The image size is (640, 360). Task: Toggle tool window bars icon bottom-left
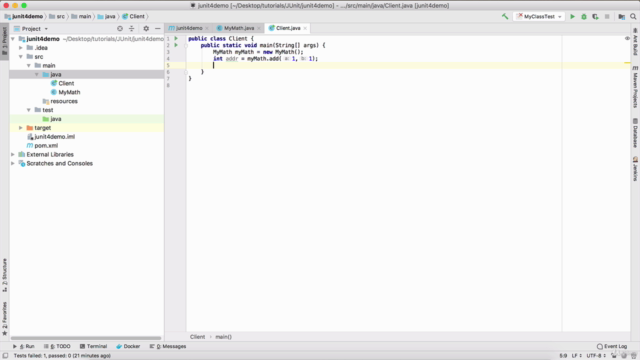coord(5,356)
